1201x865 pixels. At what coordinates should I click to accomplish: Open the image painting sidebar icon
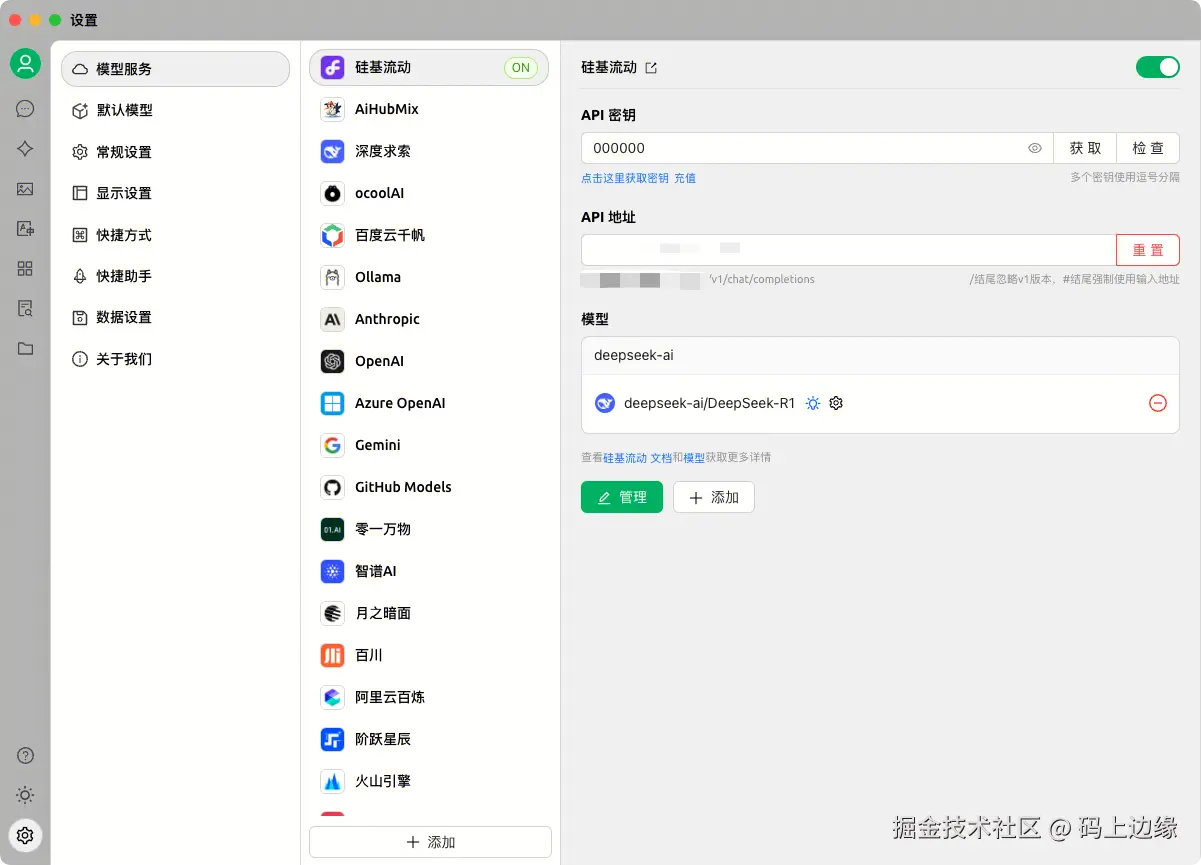[25, 188]
